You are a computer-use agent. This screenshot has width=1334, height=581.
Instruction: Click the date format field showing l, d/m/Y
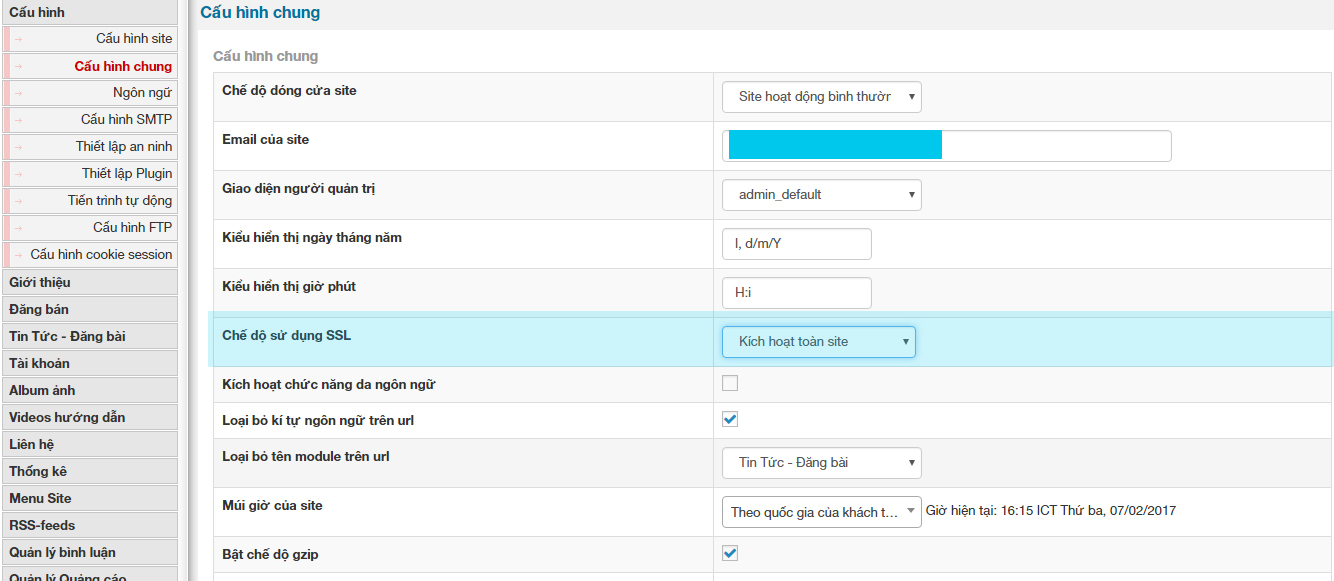[x=797, y=244]
